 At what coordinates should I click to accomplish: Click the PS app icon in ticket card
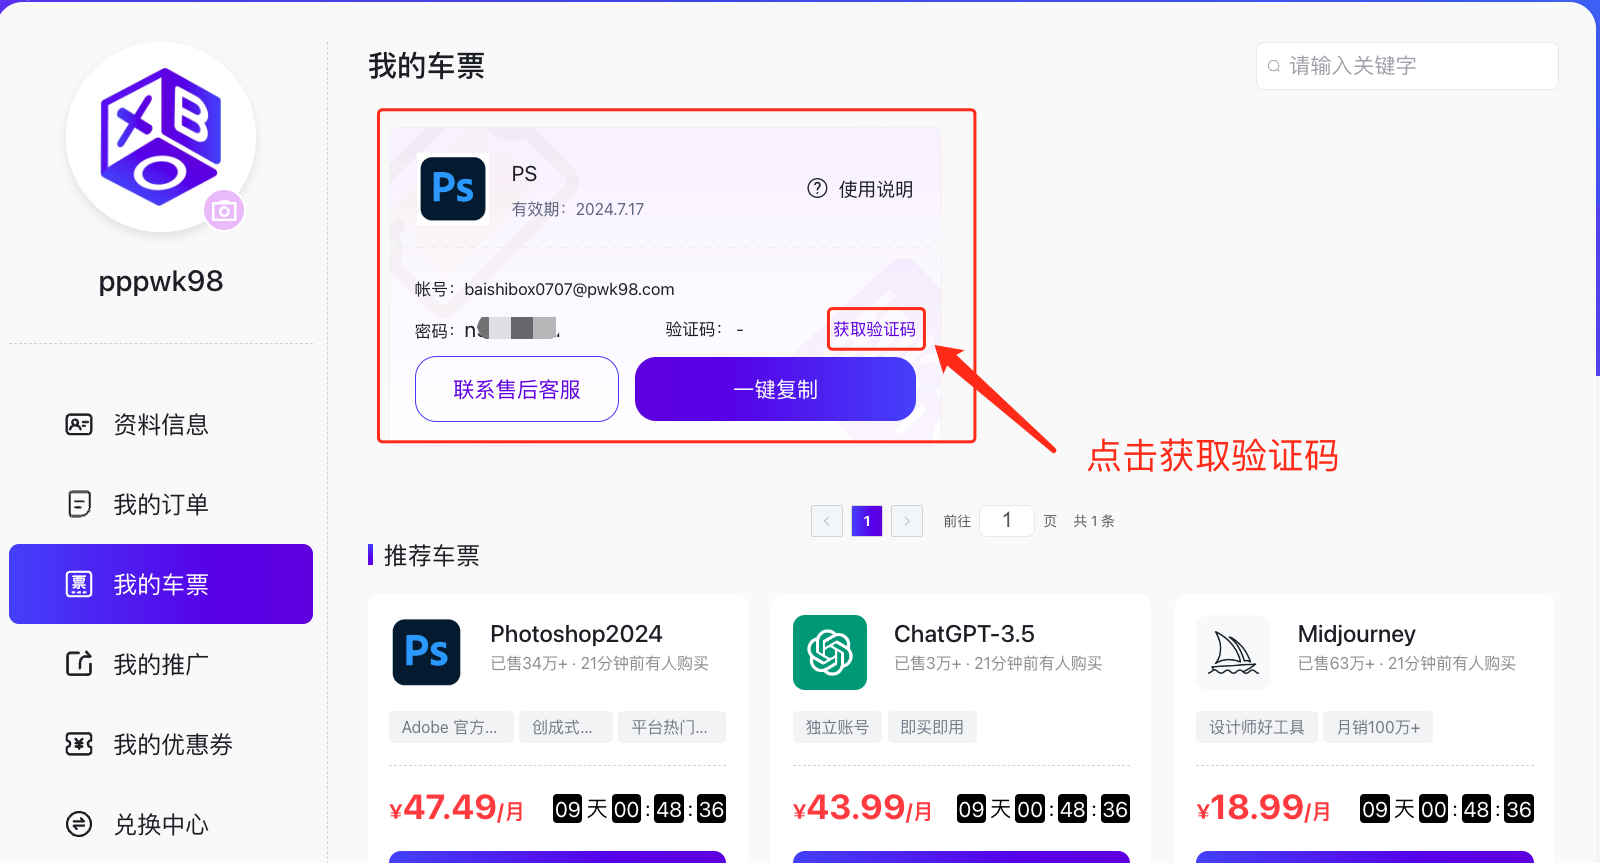coord(453,188)
